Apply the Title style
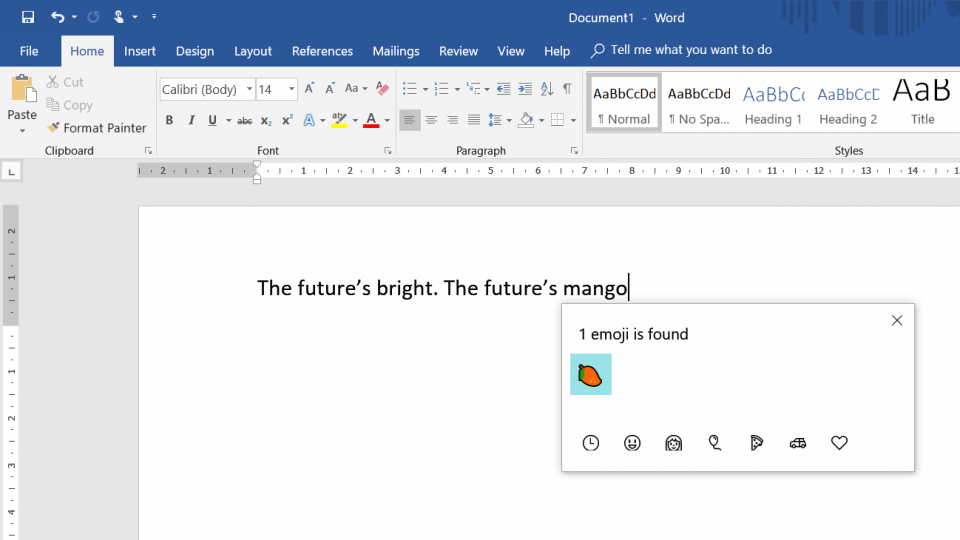The width and height of the screenshot is (960, 540). coord(922,102)
